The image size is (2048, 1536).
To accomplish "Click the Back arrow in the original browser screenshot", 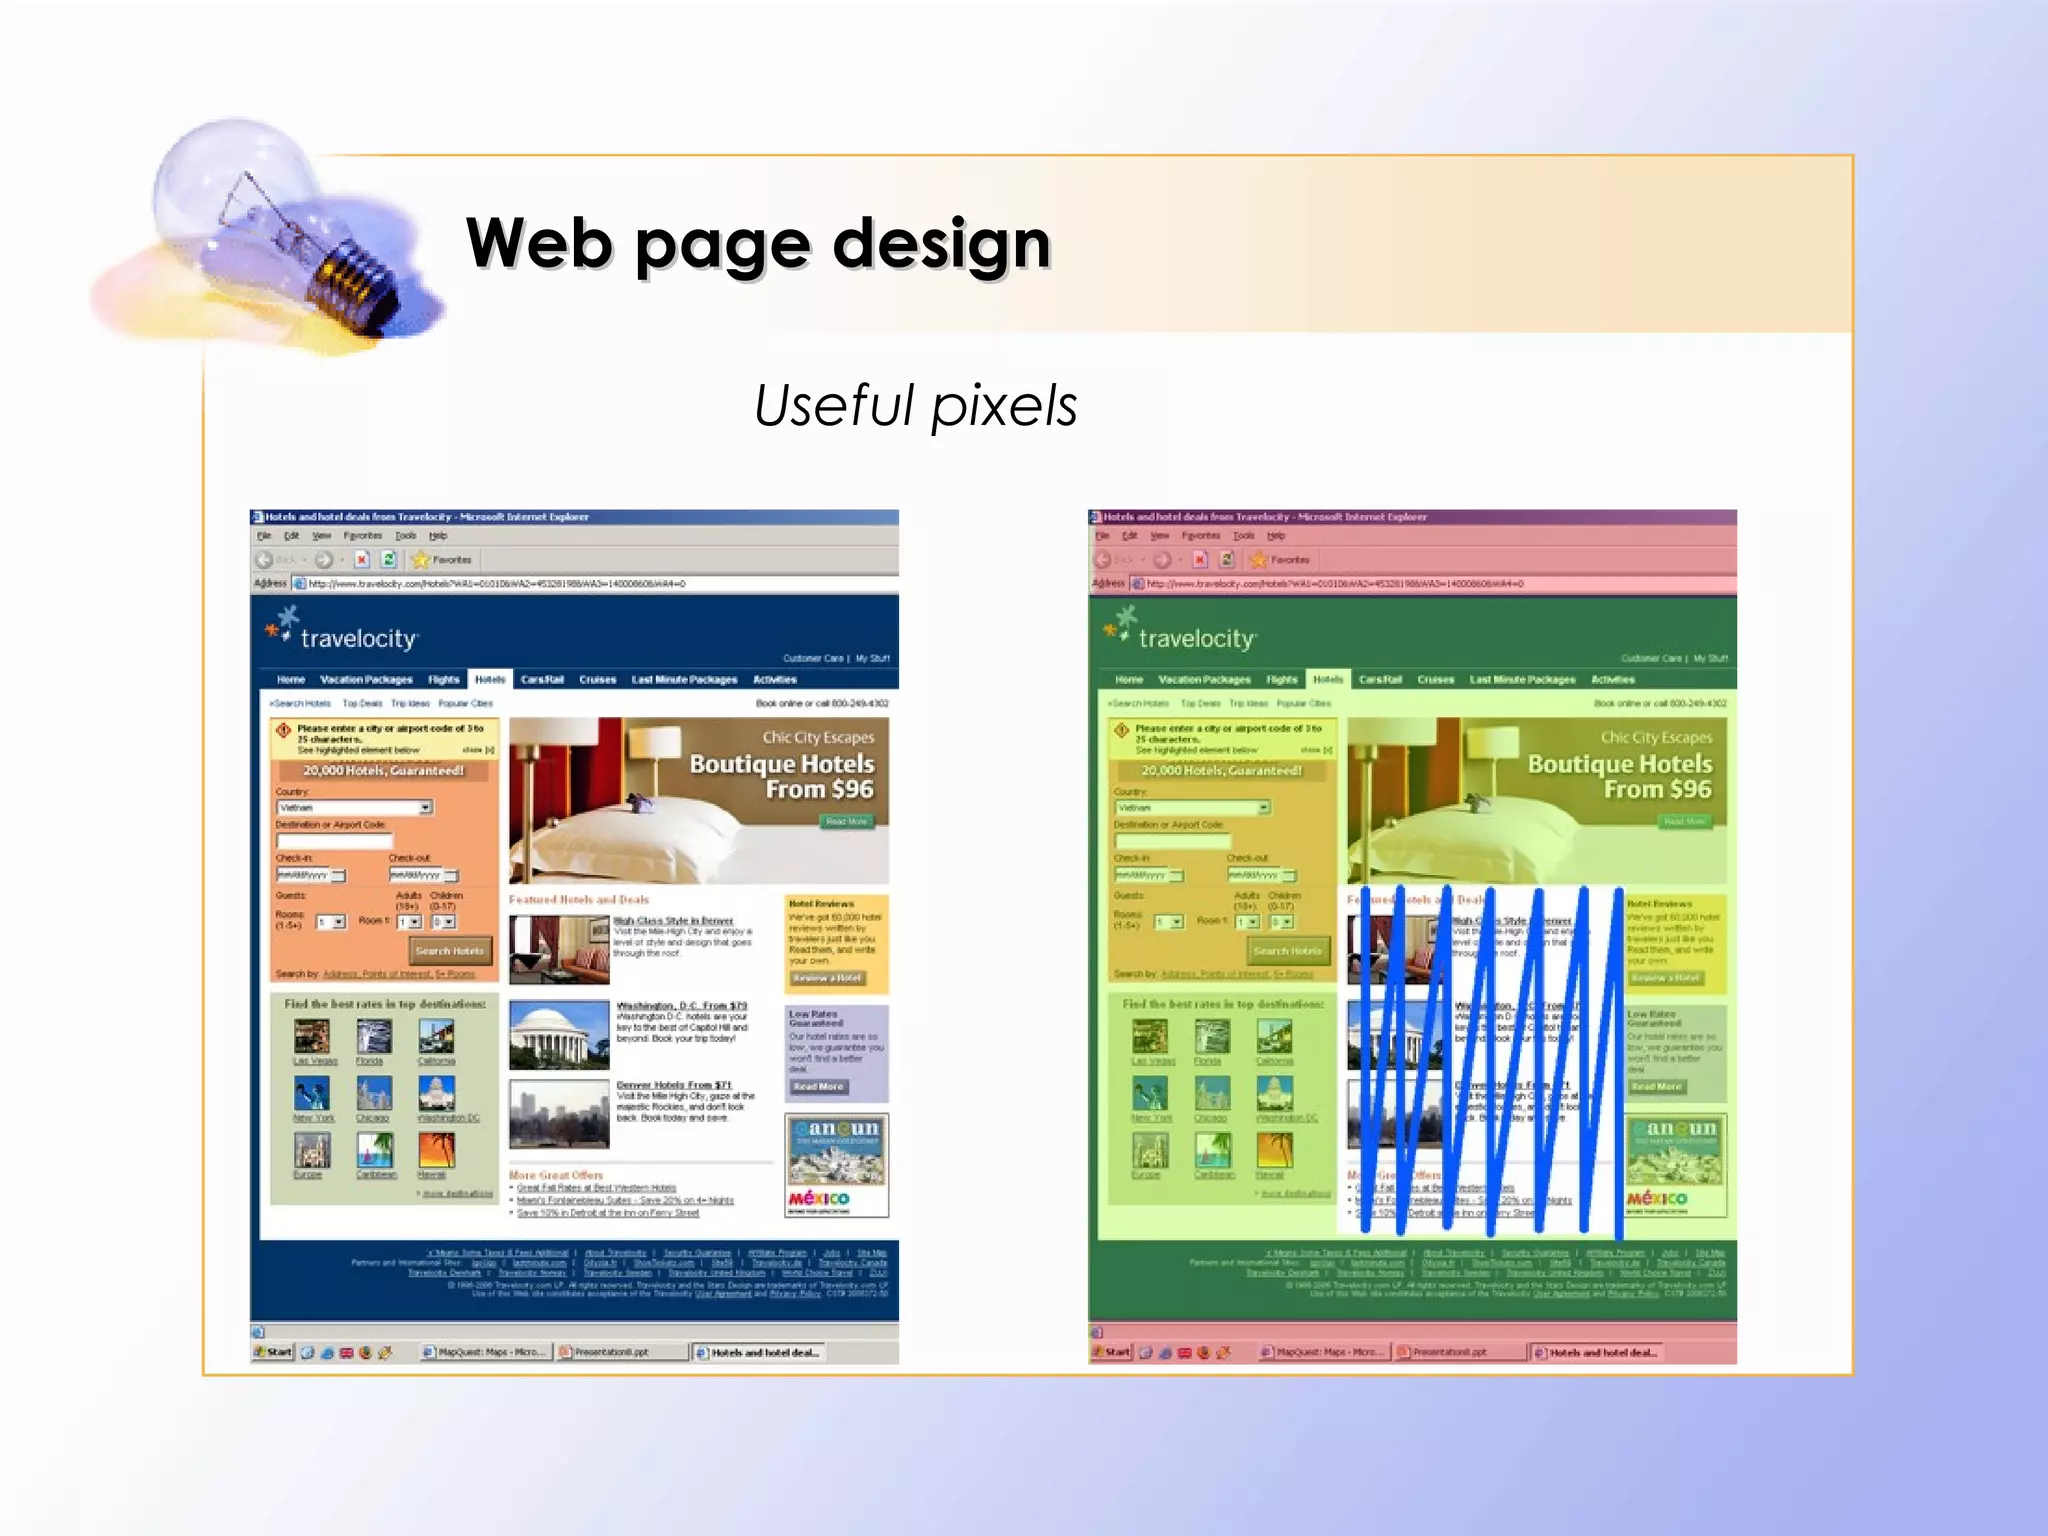I will click(x=264, y=560).
